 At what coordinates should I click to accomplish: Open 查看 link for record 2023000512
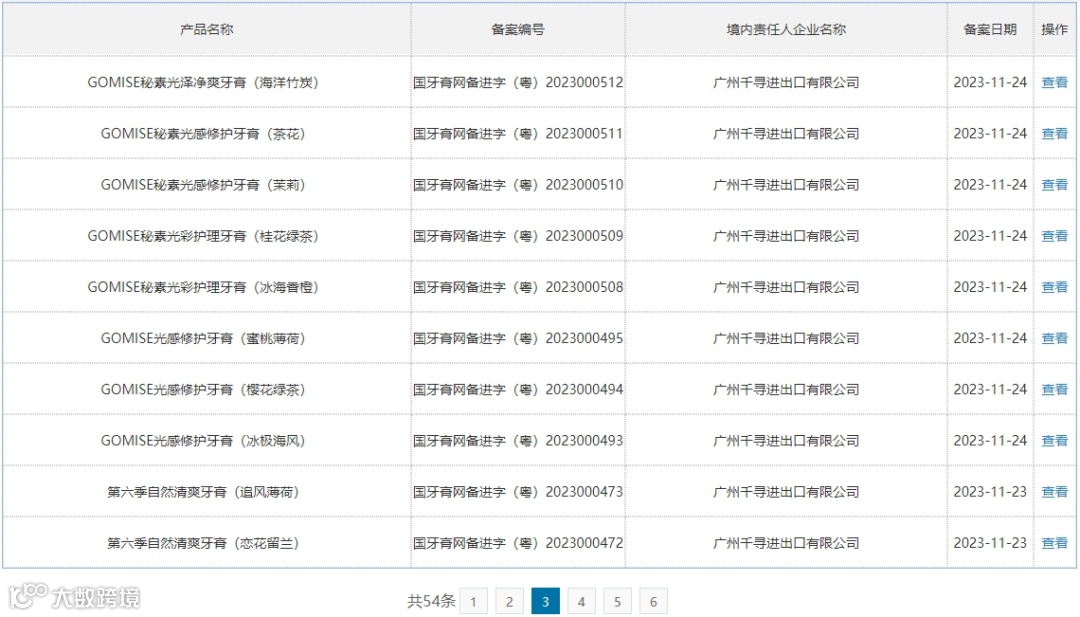point(1054,83)
